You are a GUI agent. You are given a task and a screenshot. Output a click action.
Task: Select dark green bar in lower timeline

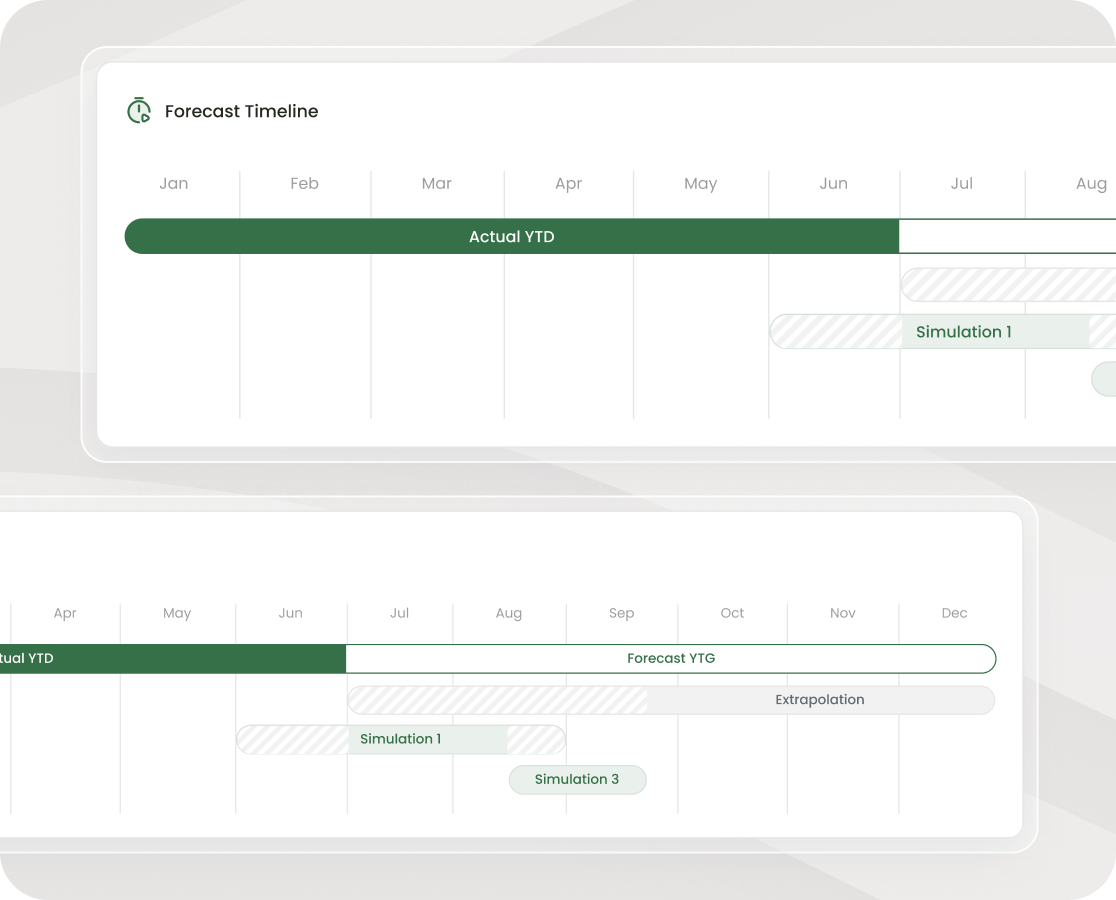(x=172, y=659)
